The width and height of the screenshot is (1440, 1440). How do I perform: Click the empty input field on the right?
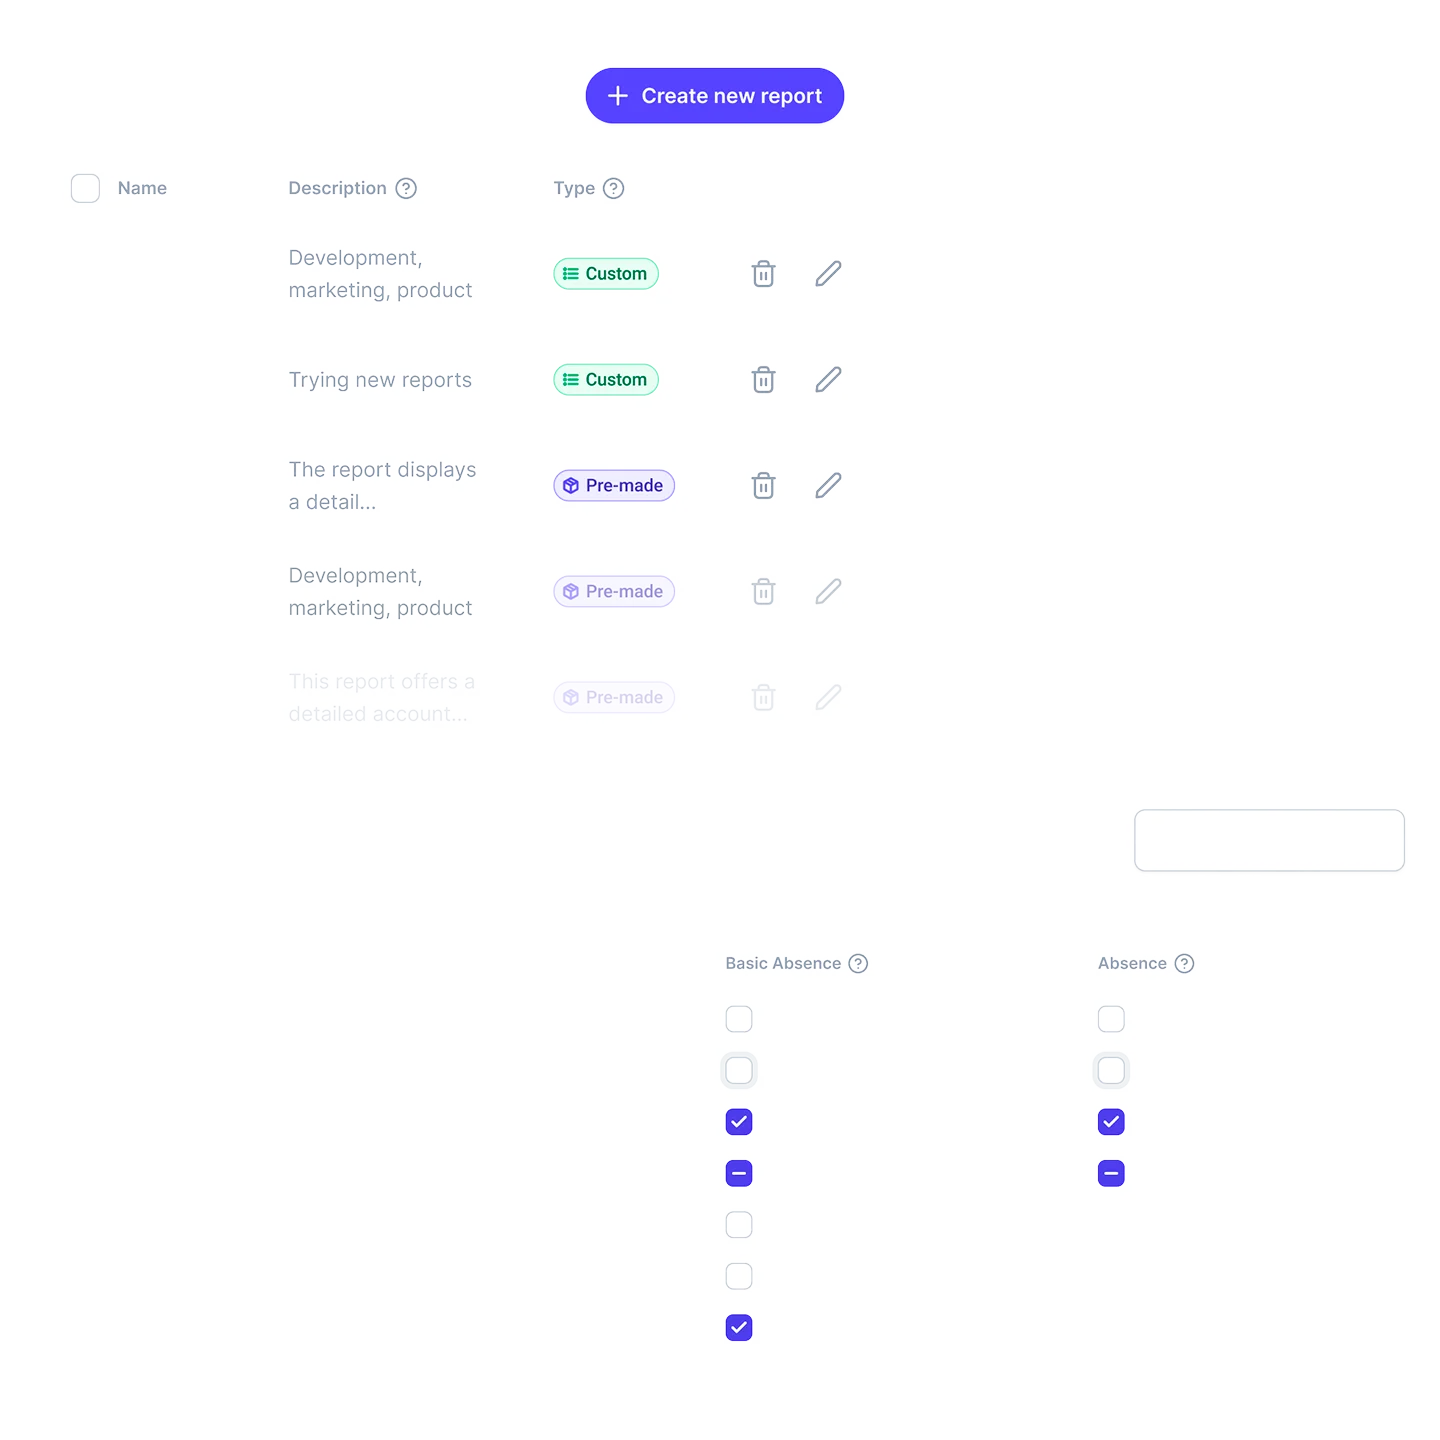(x=1269, y=841)
